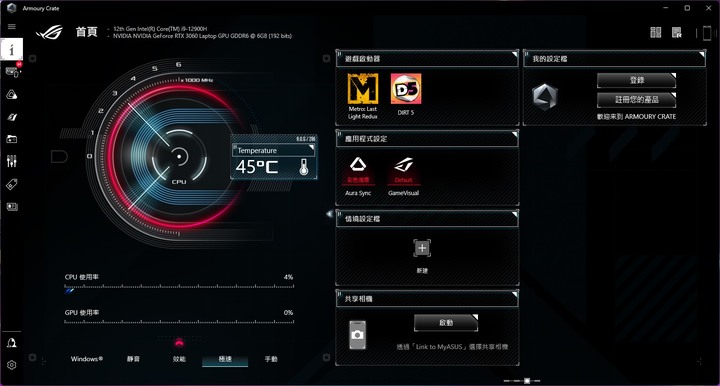Expand the 應用程式設定 panel corner
This screenshot has height=386, width=720.
pos(514,134)
